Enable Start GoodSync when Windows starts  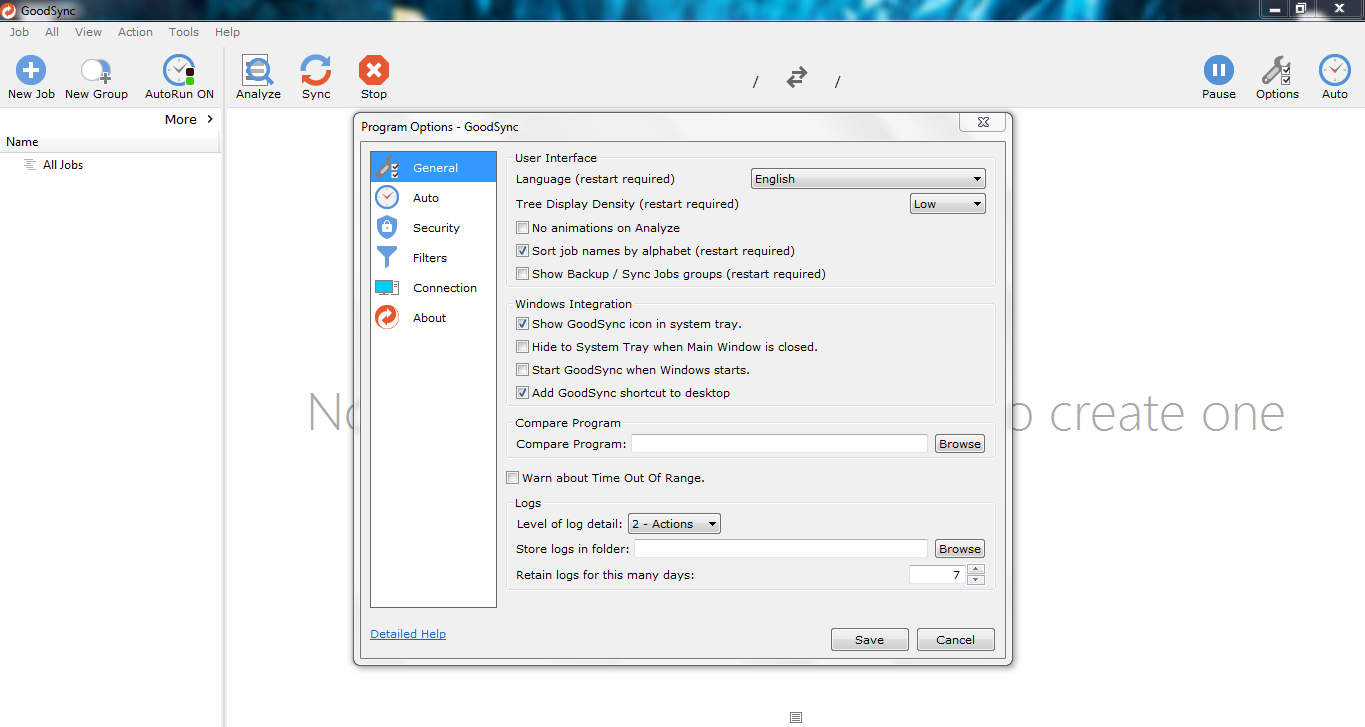pyautogui.click(x=522, y=370)
